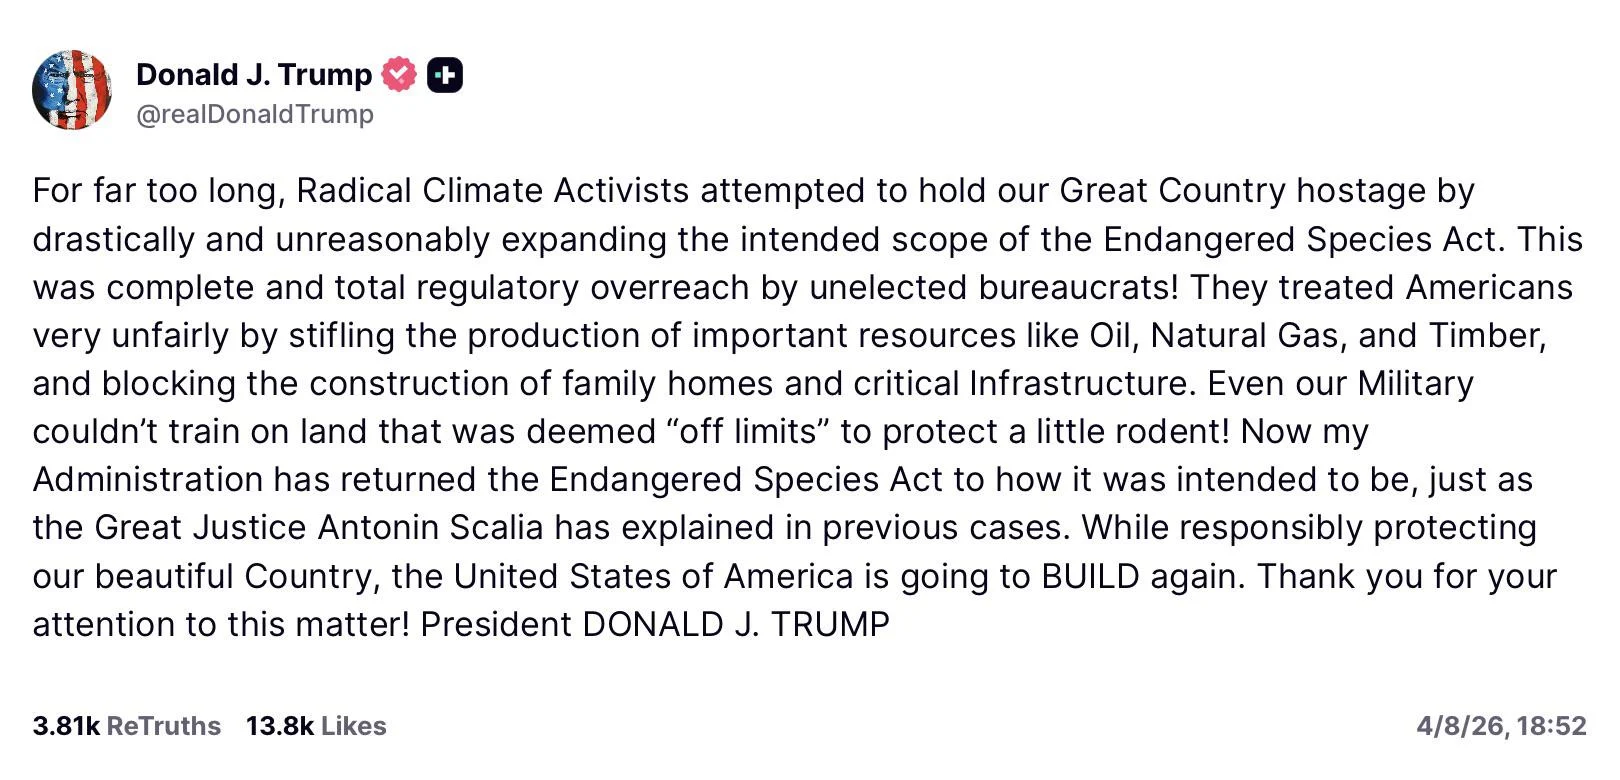Click the dark plus badge icon
The image size is (1620, 780).
tap(445, 75)
